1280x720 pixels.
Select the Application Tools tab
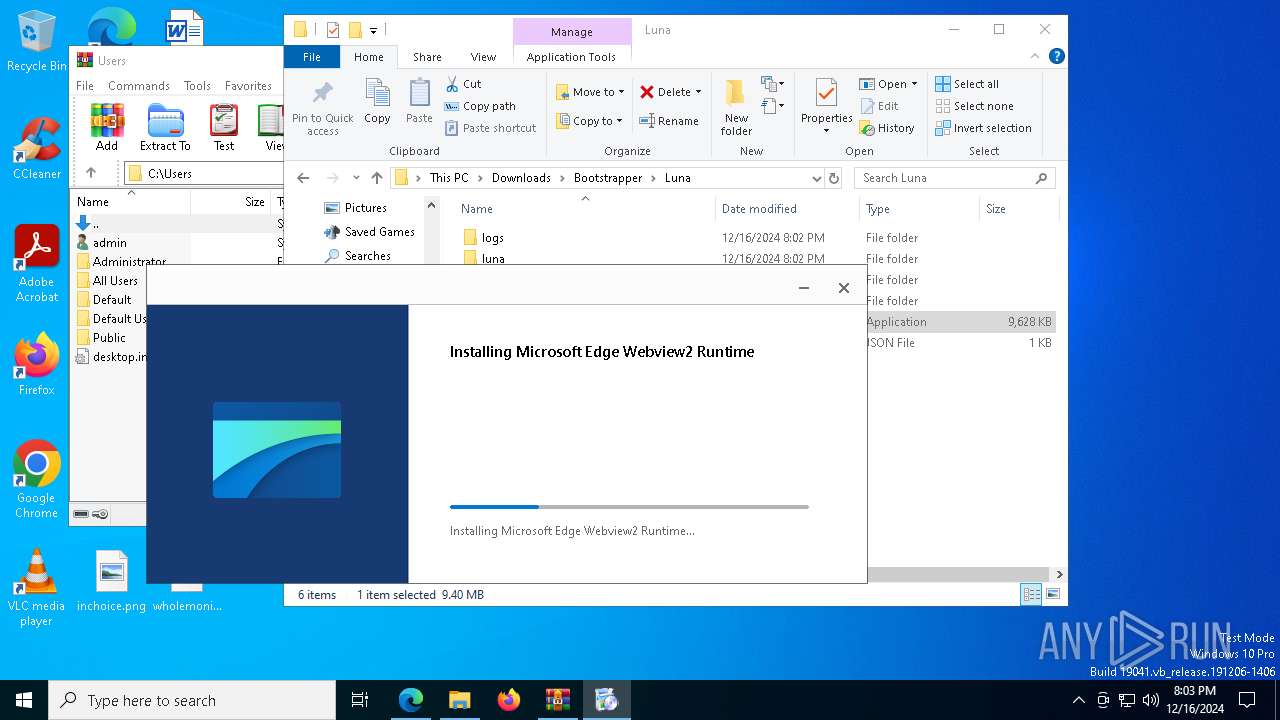click(571, 57)
